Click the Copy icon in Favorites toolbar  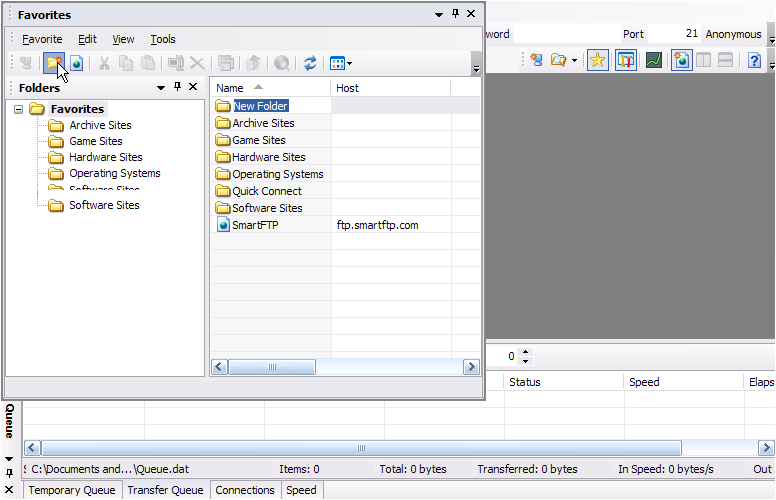126,63
